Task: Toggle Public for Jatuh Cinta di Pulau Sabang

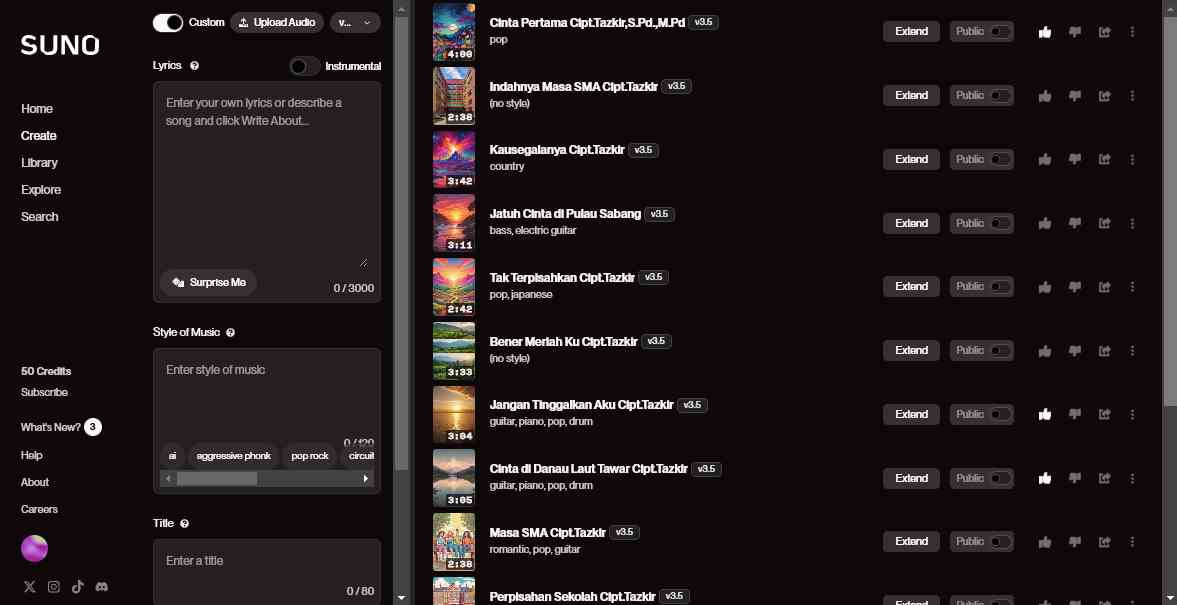Action: [1000, 223]
